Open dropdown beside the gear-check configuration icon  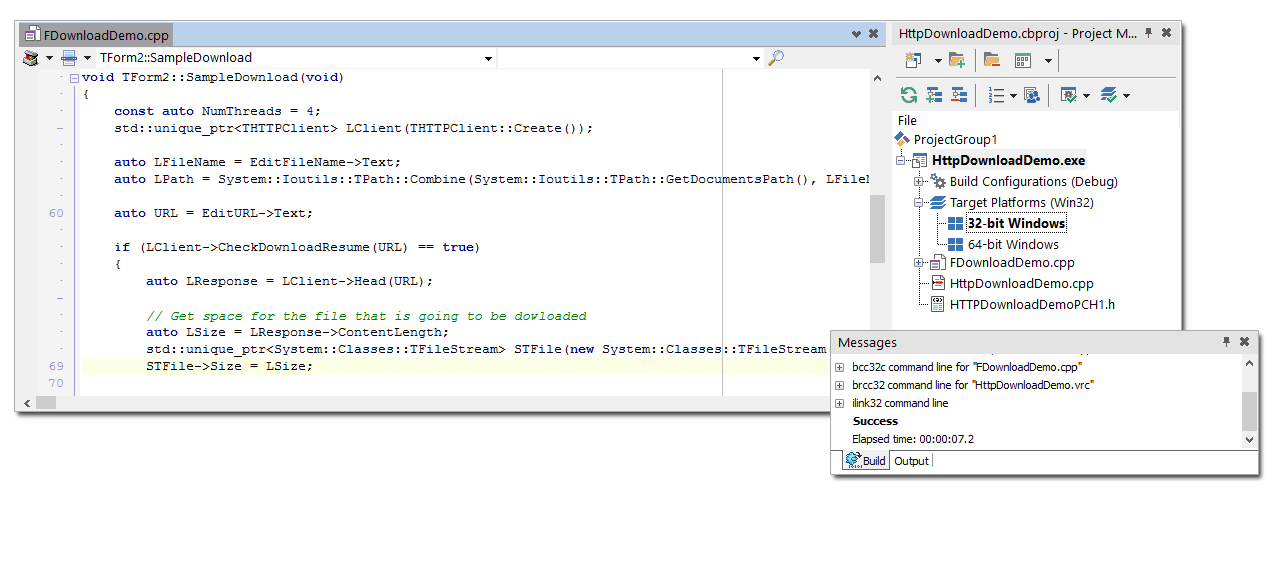click(1086, 96)
